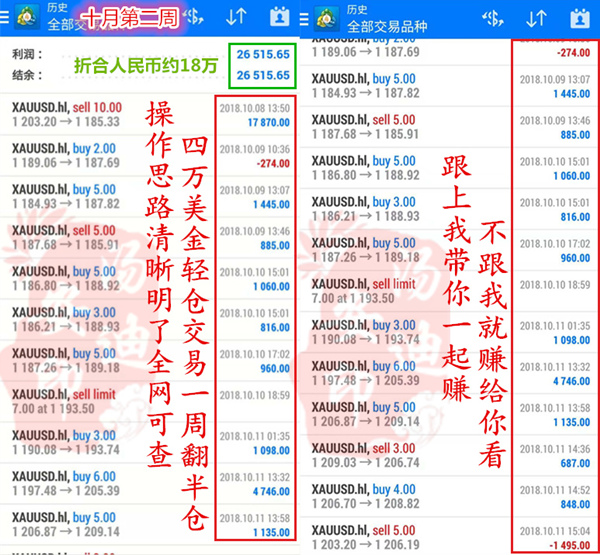Viewport: 600px width, 555px height.
Task: Open buy 5.00 at 1 206.87 in left panel
Action: (149, 524)
